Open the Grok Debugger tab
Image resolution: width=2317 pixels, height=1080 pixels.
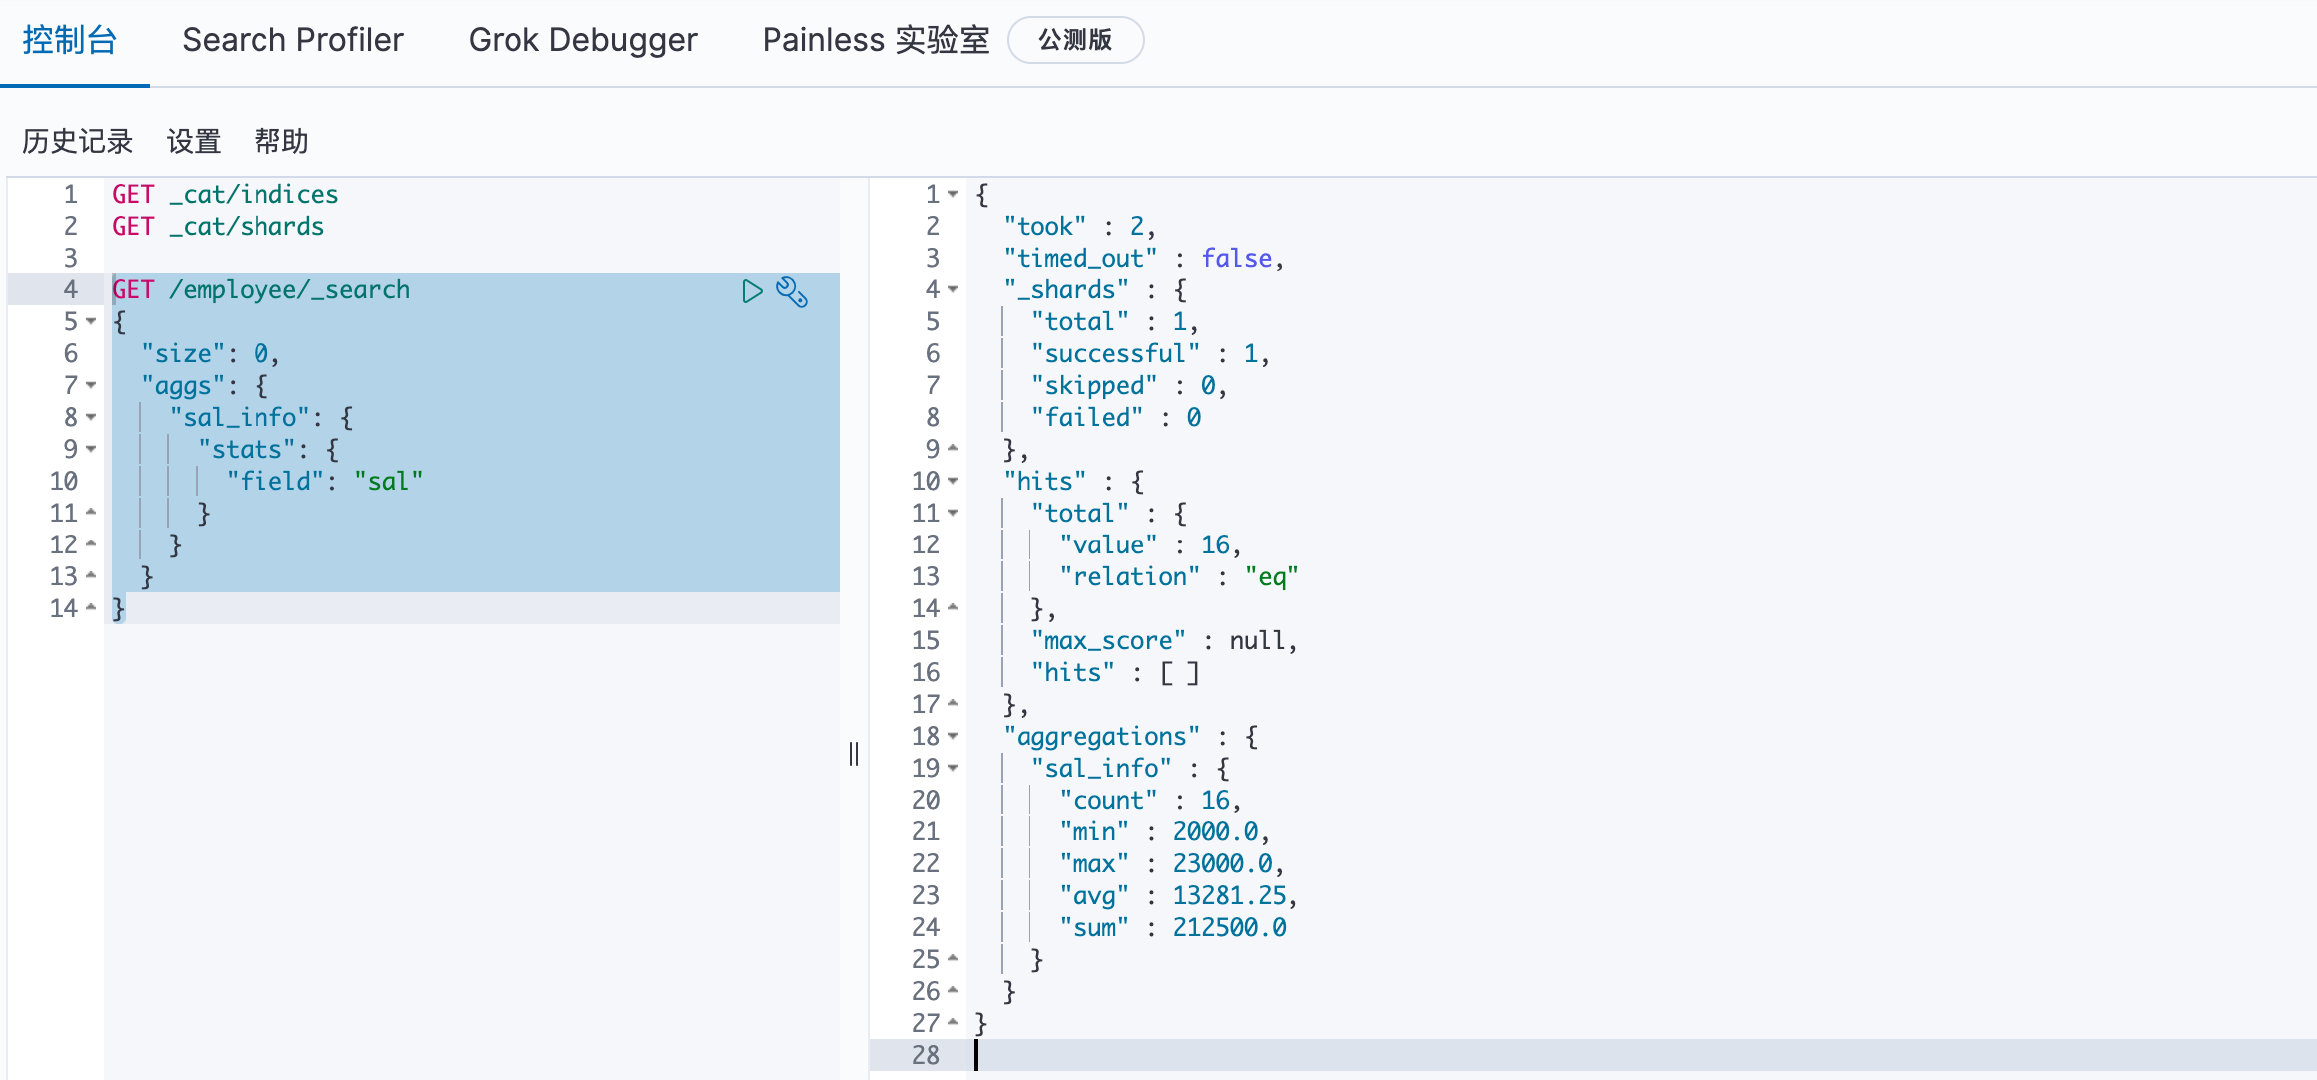coord(583,40)
